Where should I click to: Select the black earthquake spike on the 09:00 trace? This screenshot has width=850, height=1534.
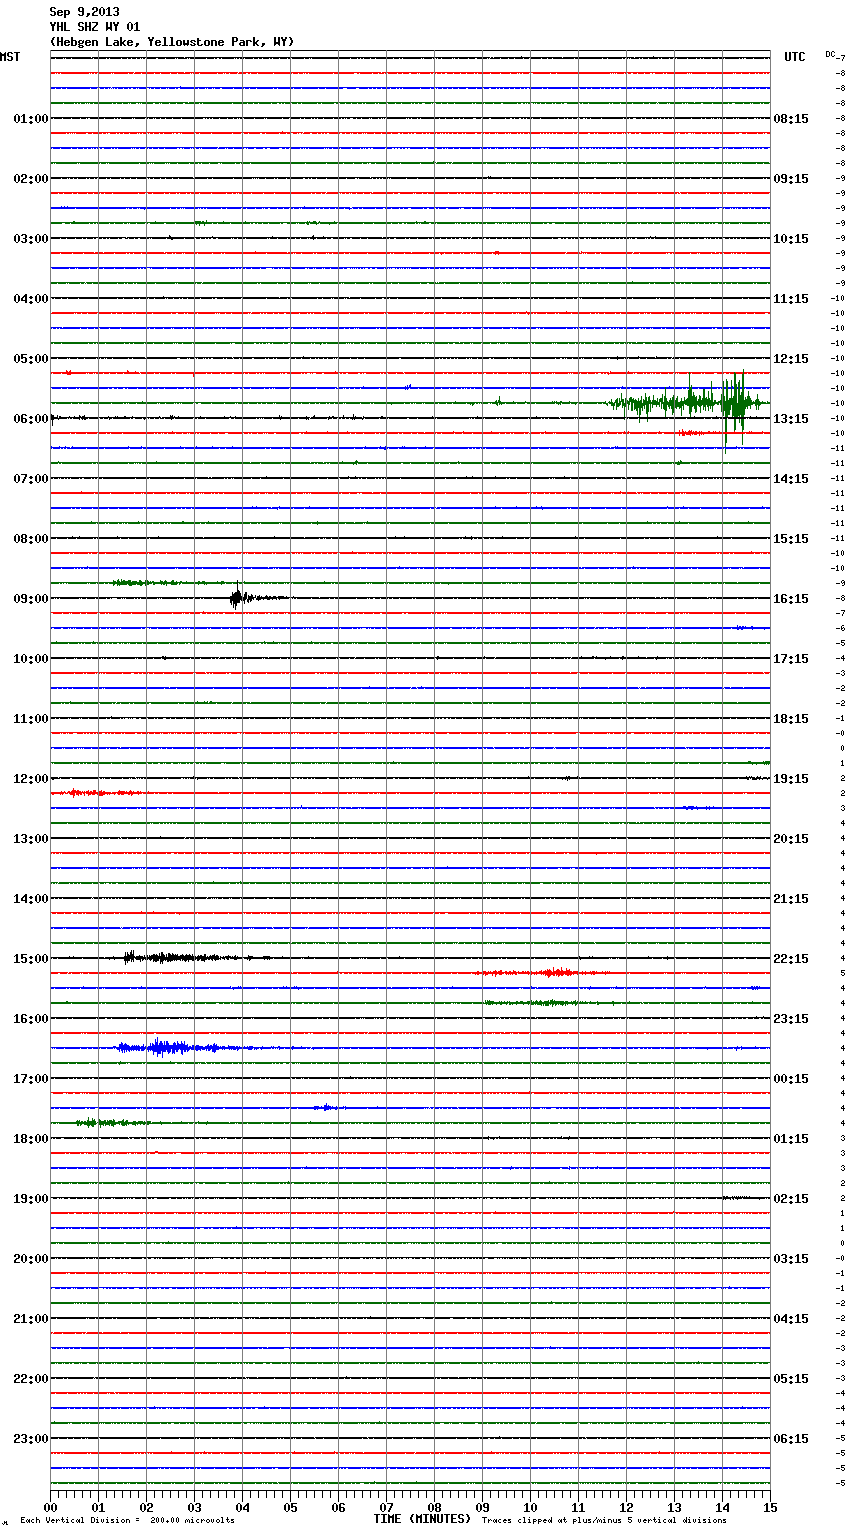(x=236, y=598)
